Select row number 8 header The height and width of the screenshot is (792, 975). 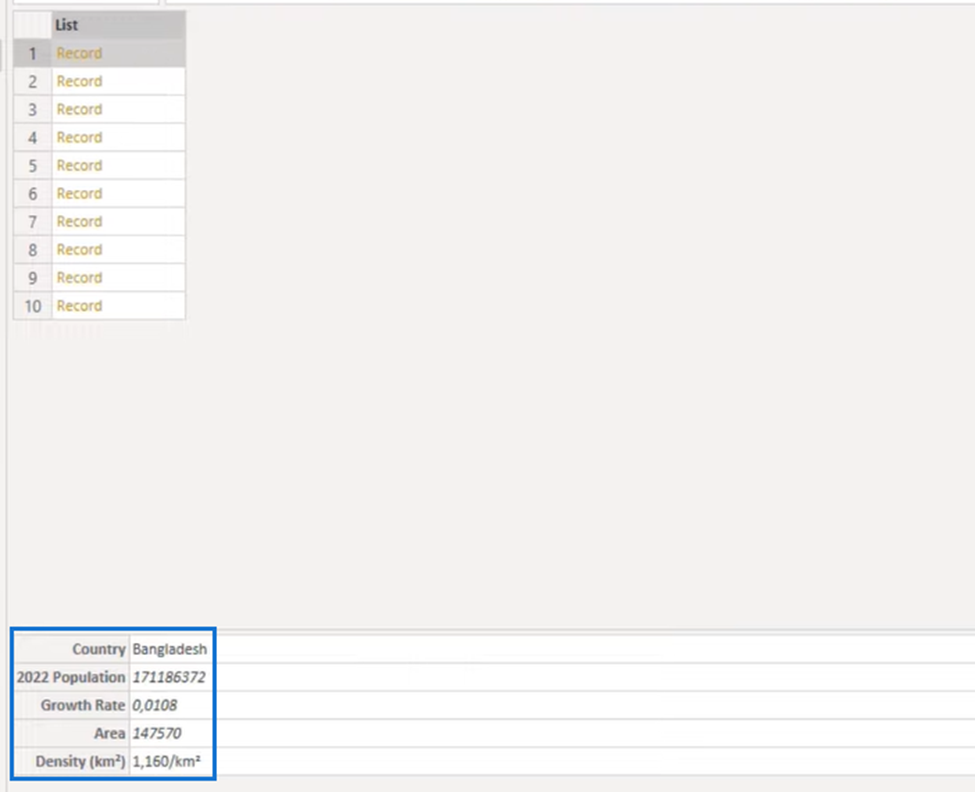pos(32,249)
